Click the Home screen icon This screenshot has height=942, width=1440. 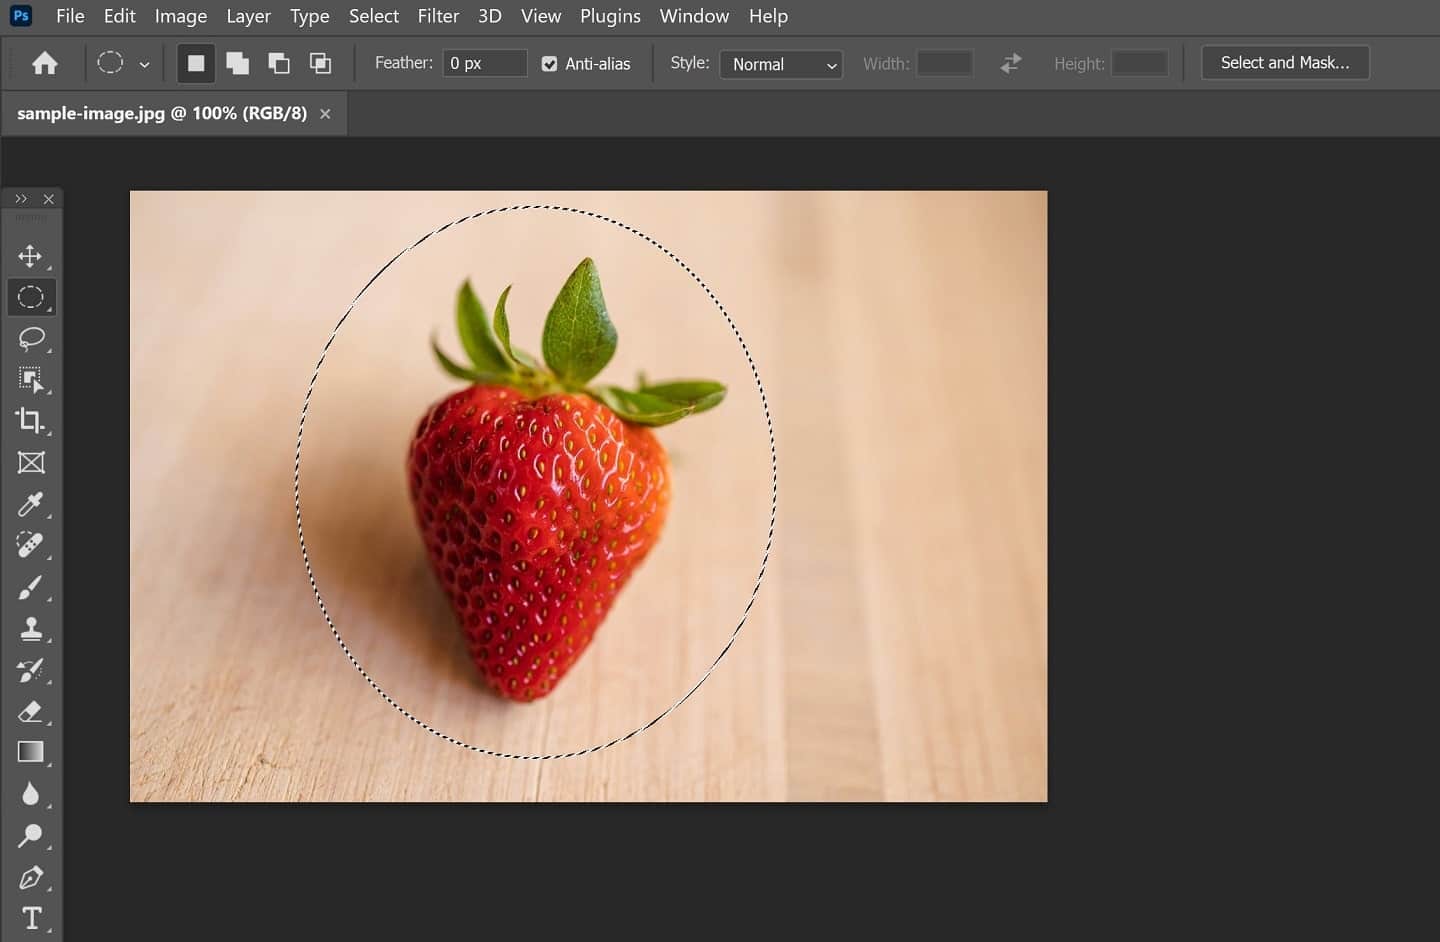[45, 64]
